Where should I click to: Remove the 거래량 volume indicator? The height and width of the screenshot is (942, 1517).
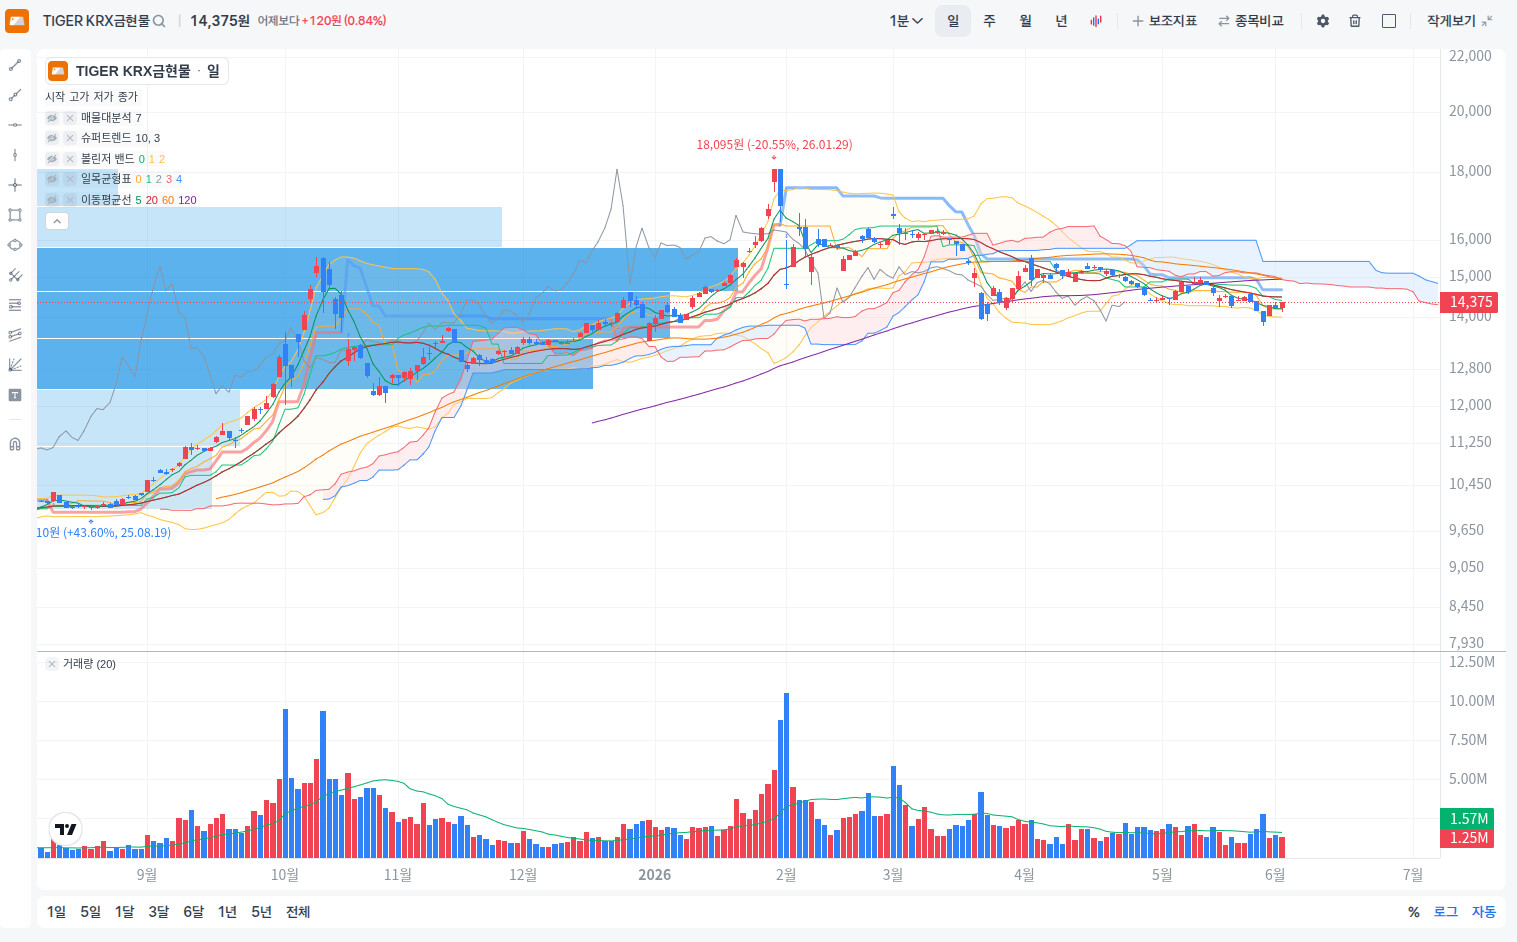(x=52, y=664)
